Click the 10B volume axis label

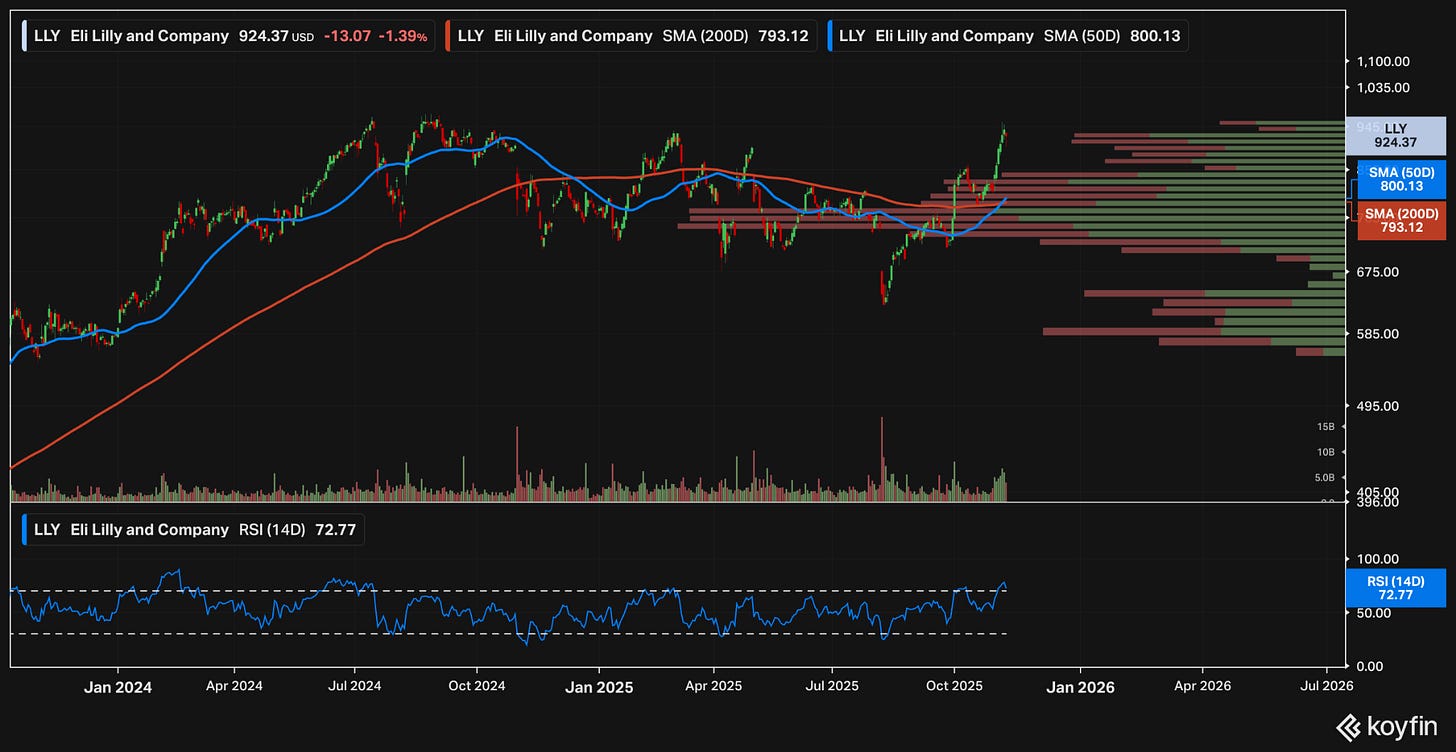pyautogui.click(x=1325, y=452)
